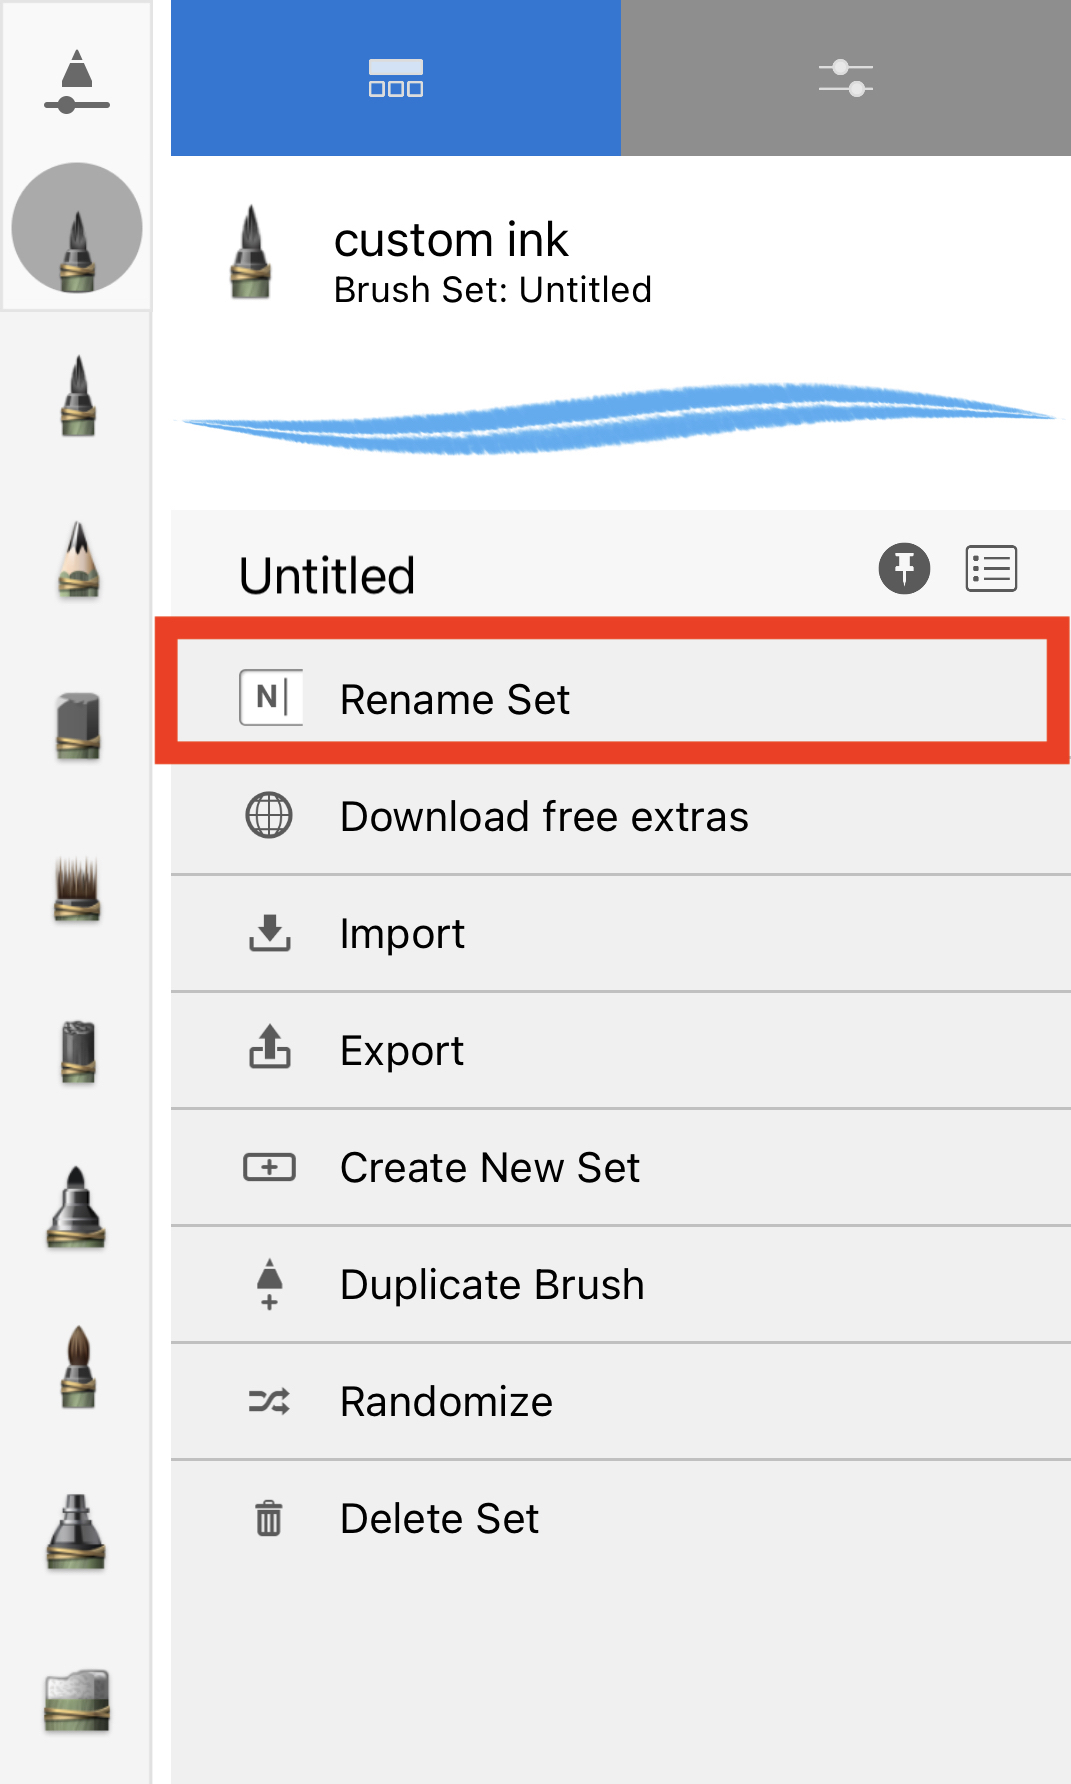Select the round brown paintbrush

pyautogui.click(x=77, y=1367)
